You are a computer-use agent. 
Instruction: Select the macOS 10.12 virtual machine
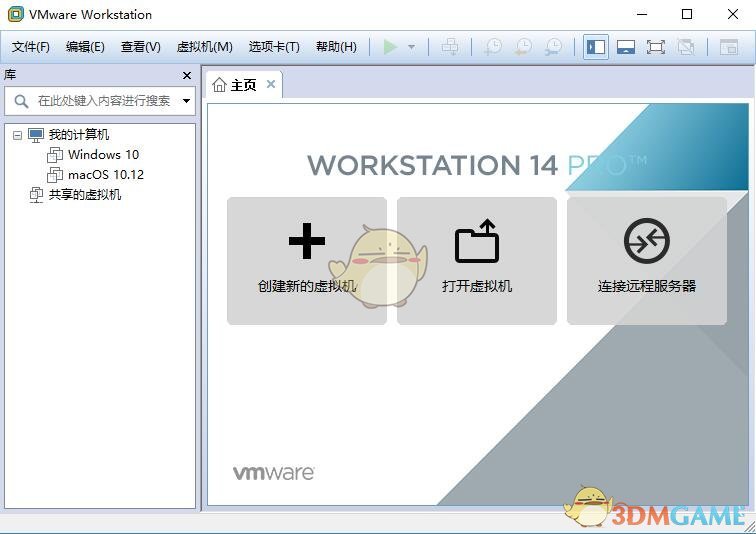(106, 174)
